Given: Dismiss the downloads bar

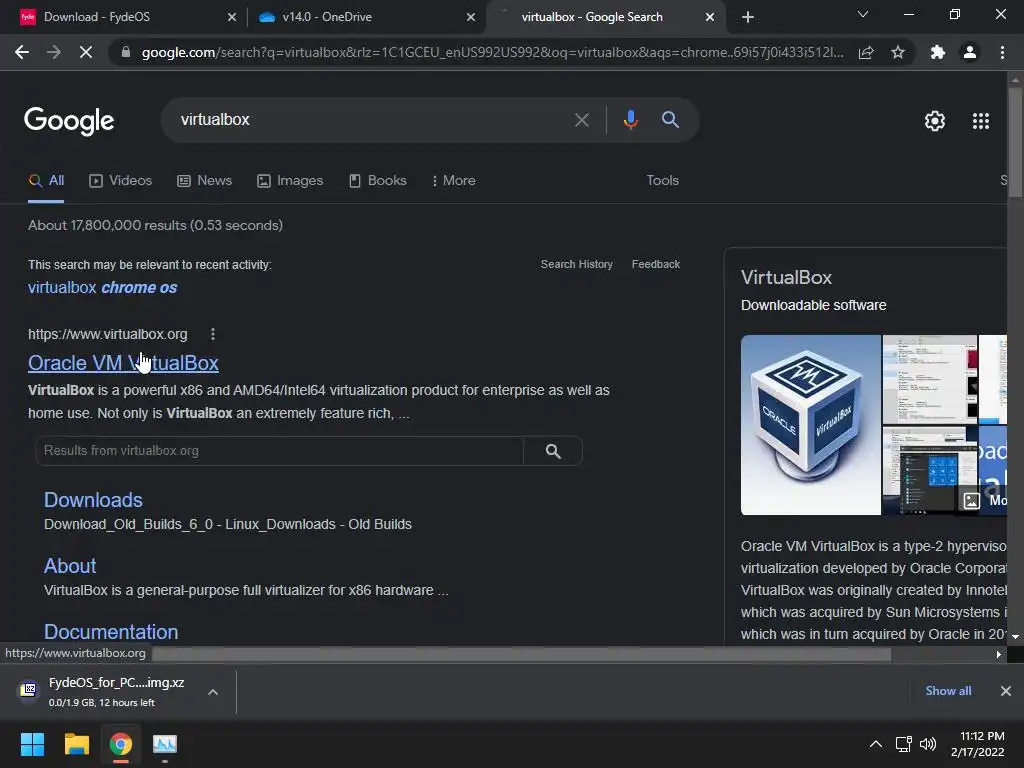Looking at the screenshot, I should [x=1006, y=691].
